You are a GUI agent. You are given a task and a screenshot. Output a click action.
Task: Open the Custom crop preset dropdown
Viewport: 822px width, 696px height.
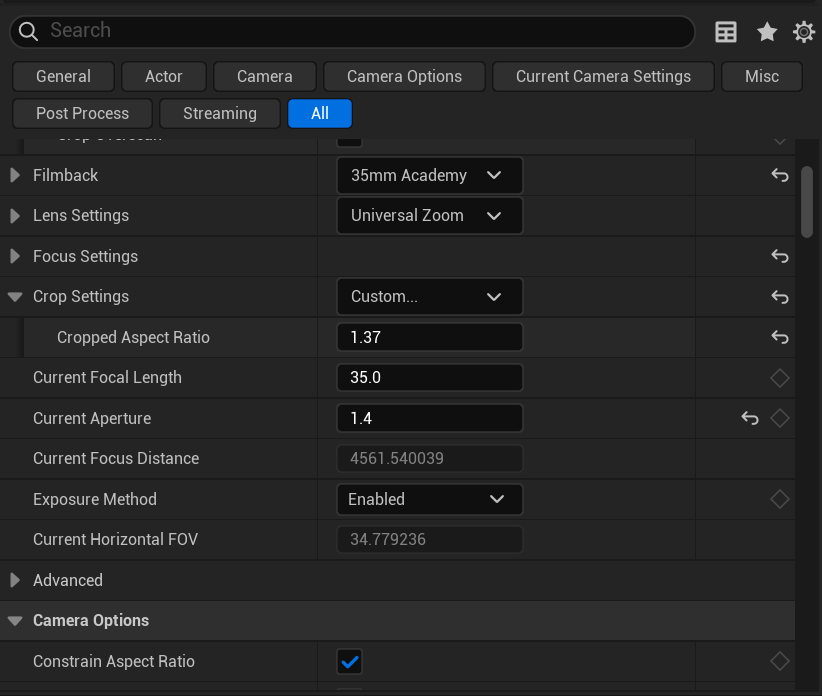(x=429, y=297)
